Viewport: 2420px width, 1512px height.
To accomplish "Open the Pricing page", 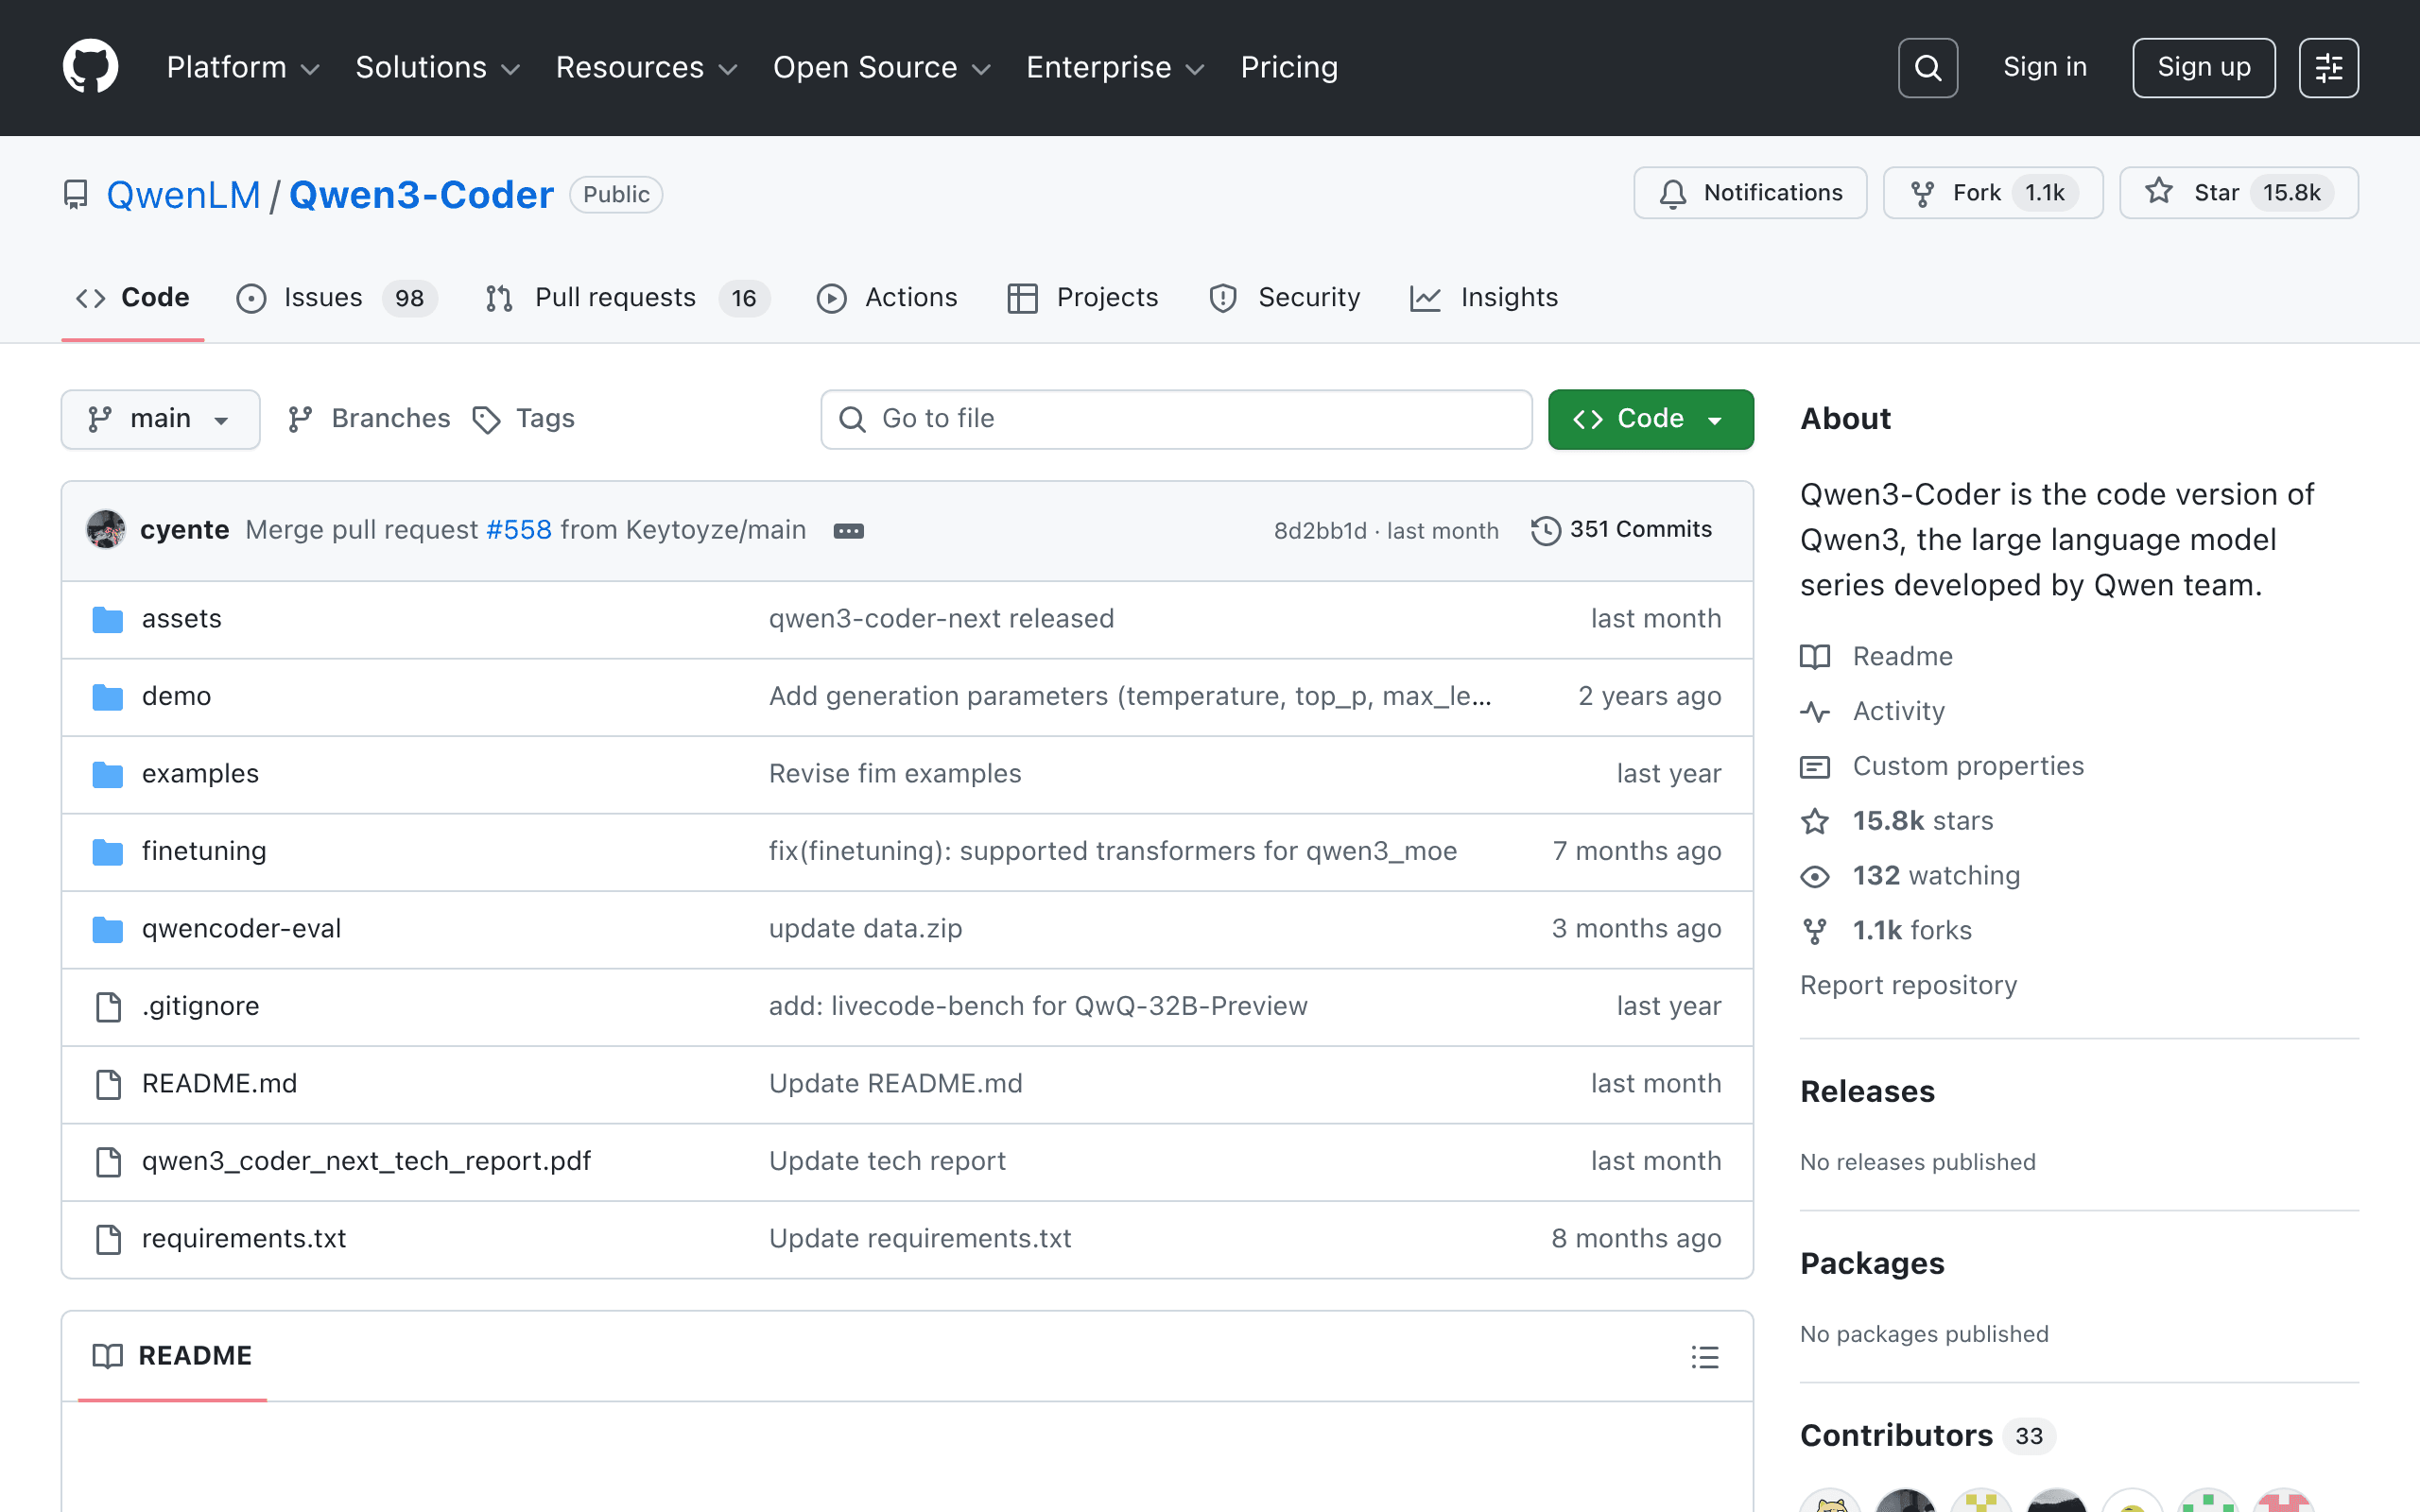I will (1289, 67).
